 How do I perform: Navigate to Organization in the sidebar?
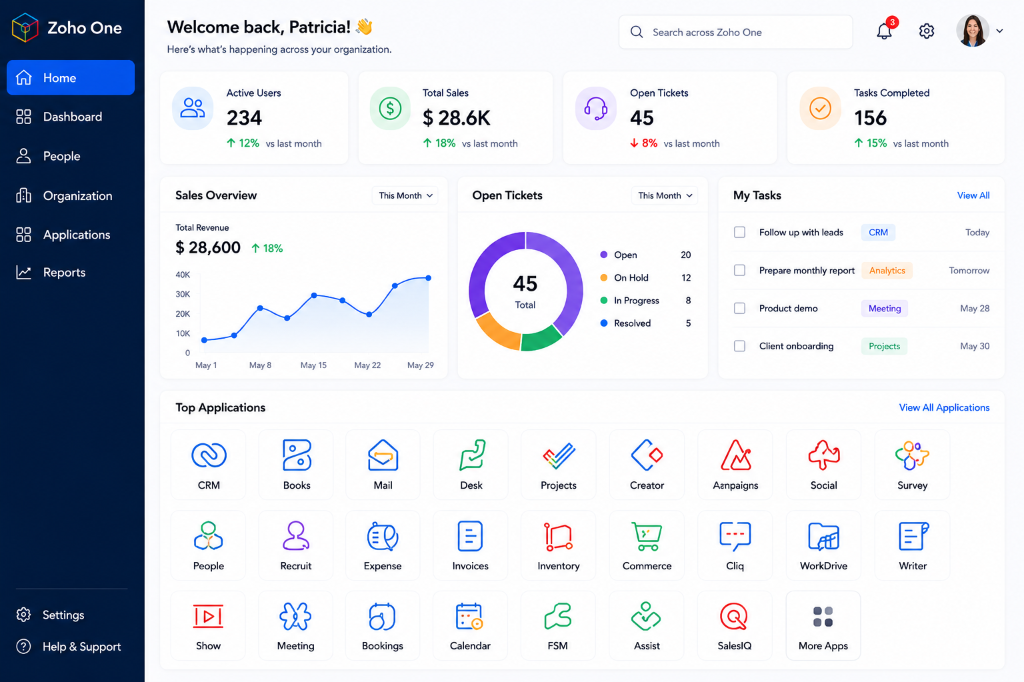[71, 195]
